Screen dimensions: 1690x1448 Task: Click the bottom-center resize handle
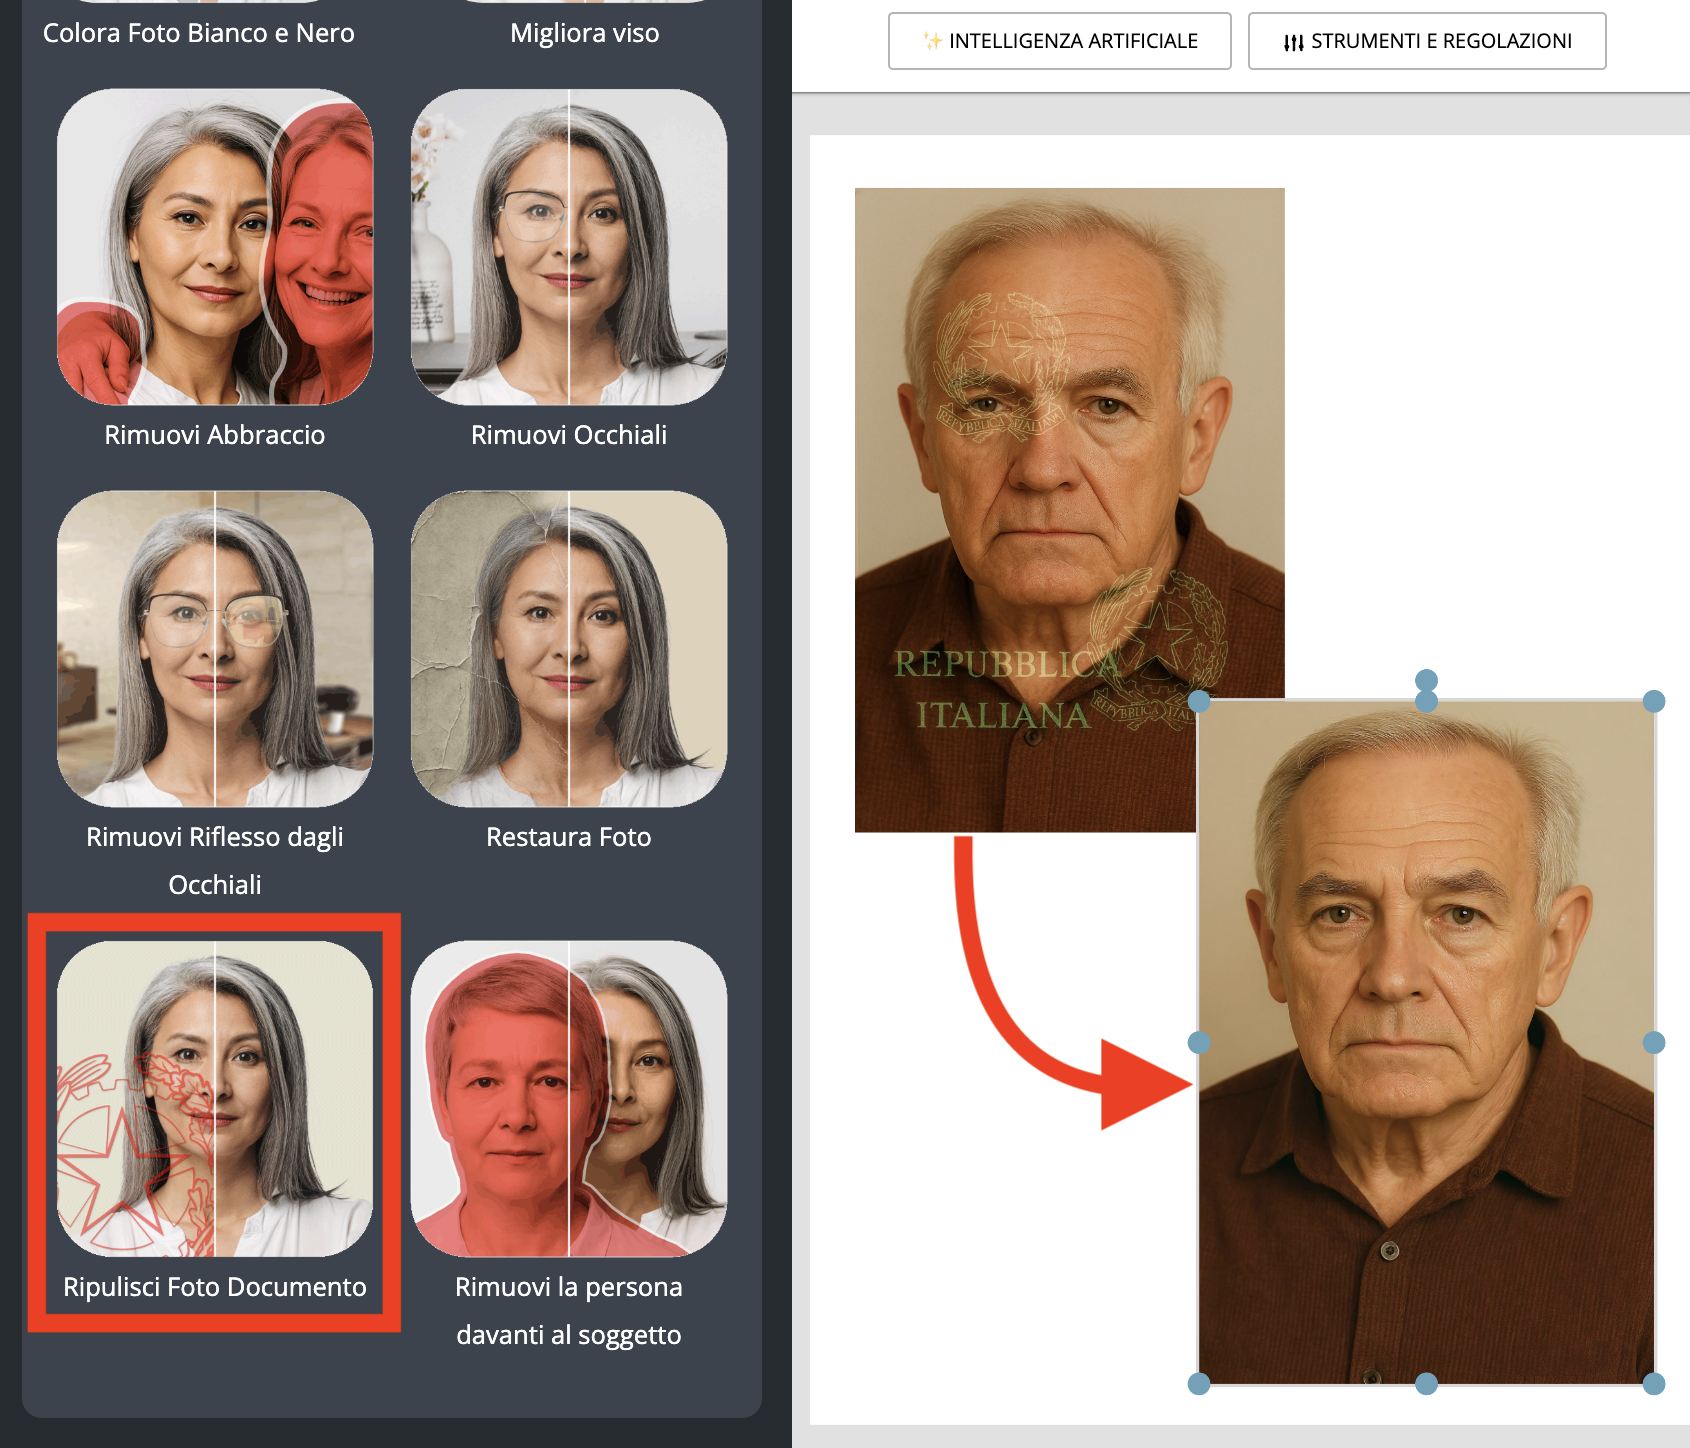pos(1426,1384)
